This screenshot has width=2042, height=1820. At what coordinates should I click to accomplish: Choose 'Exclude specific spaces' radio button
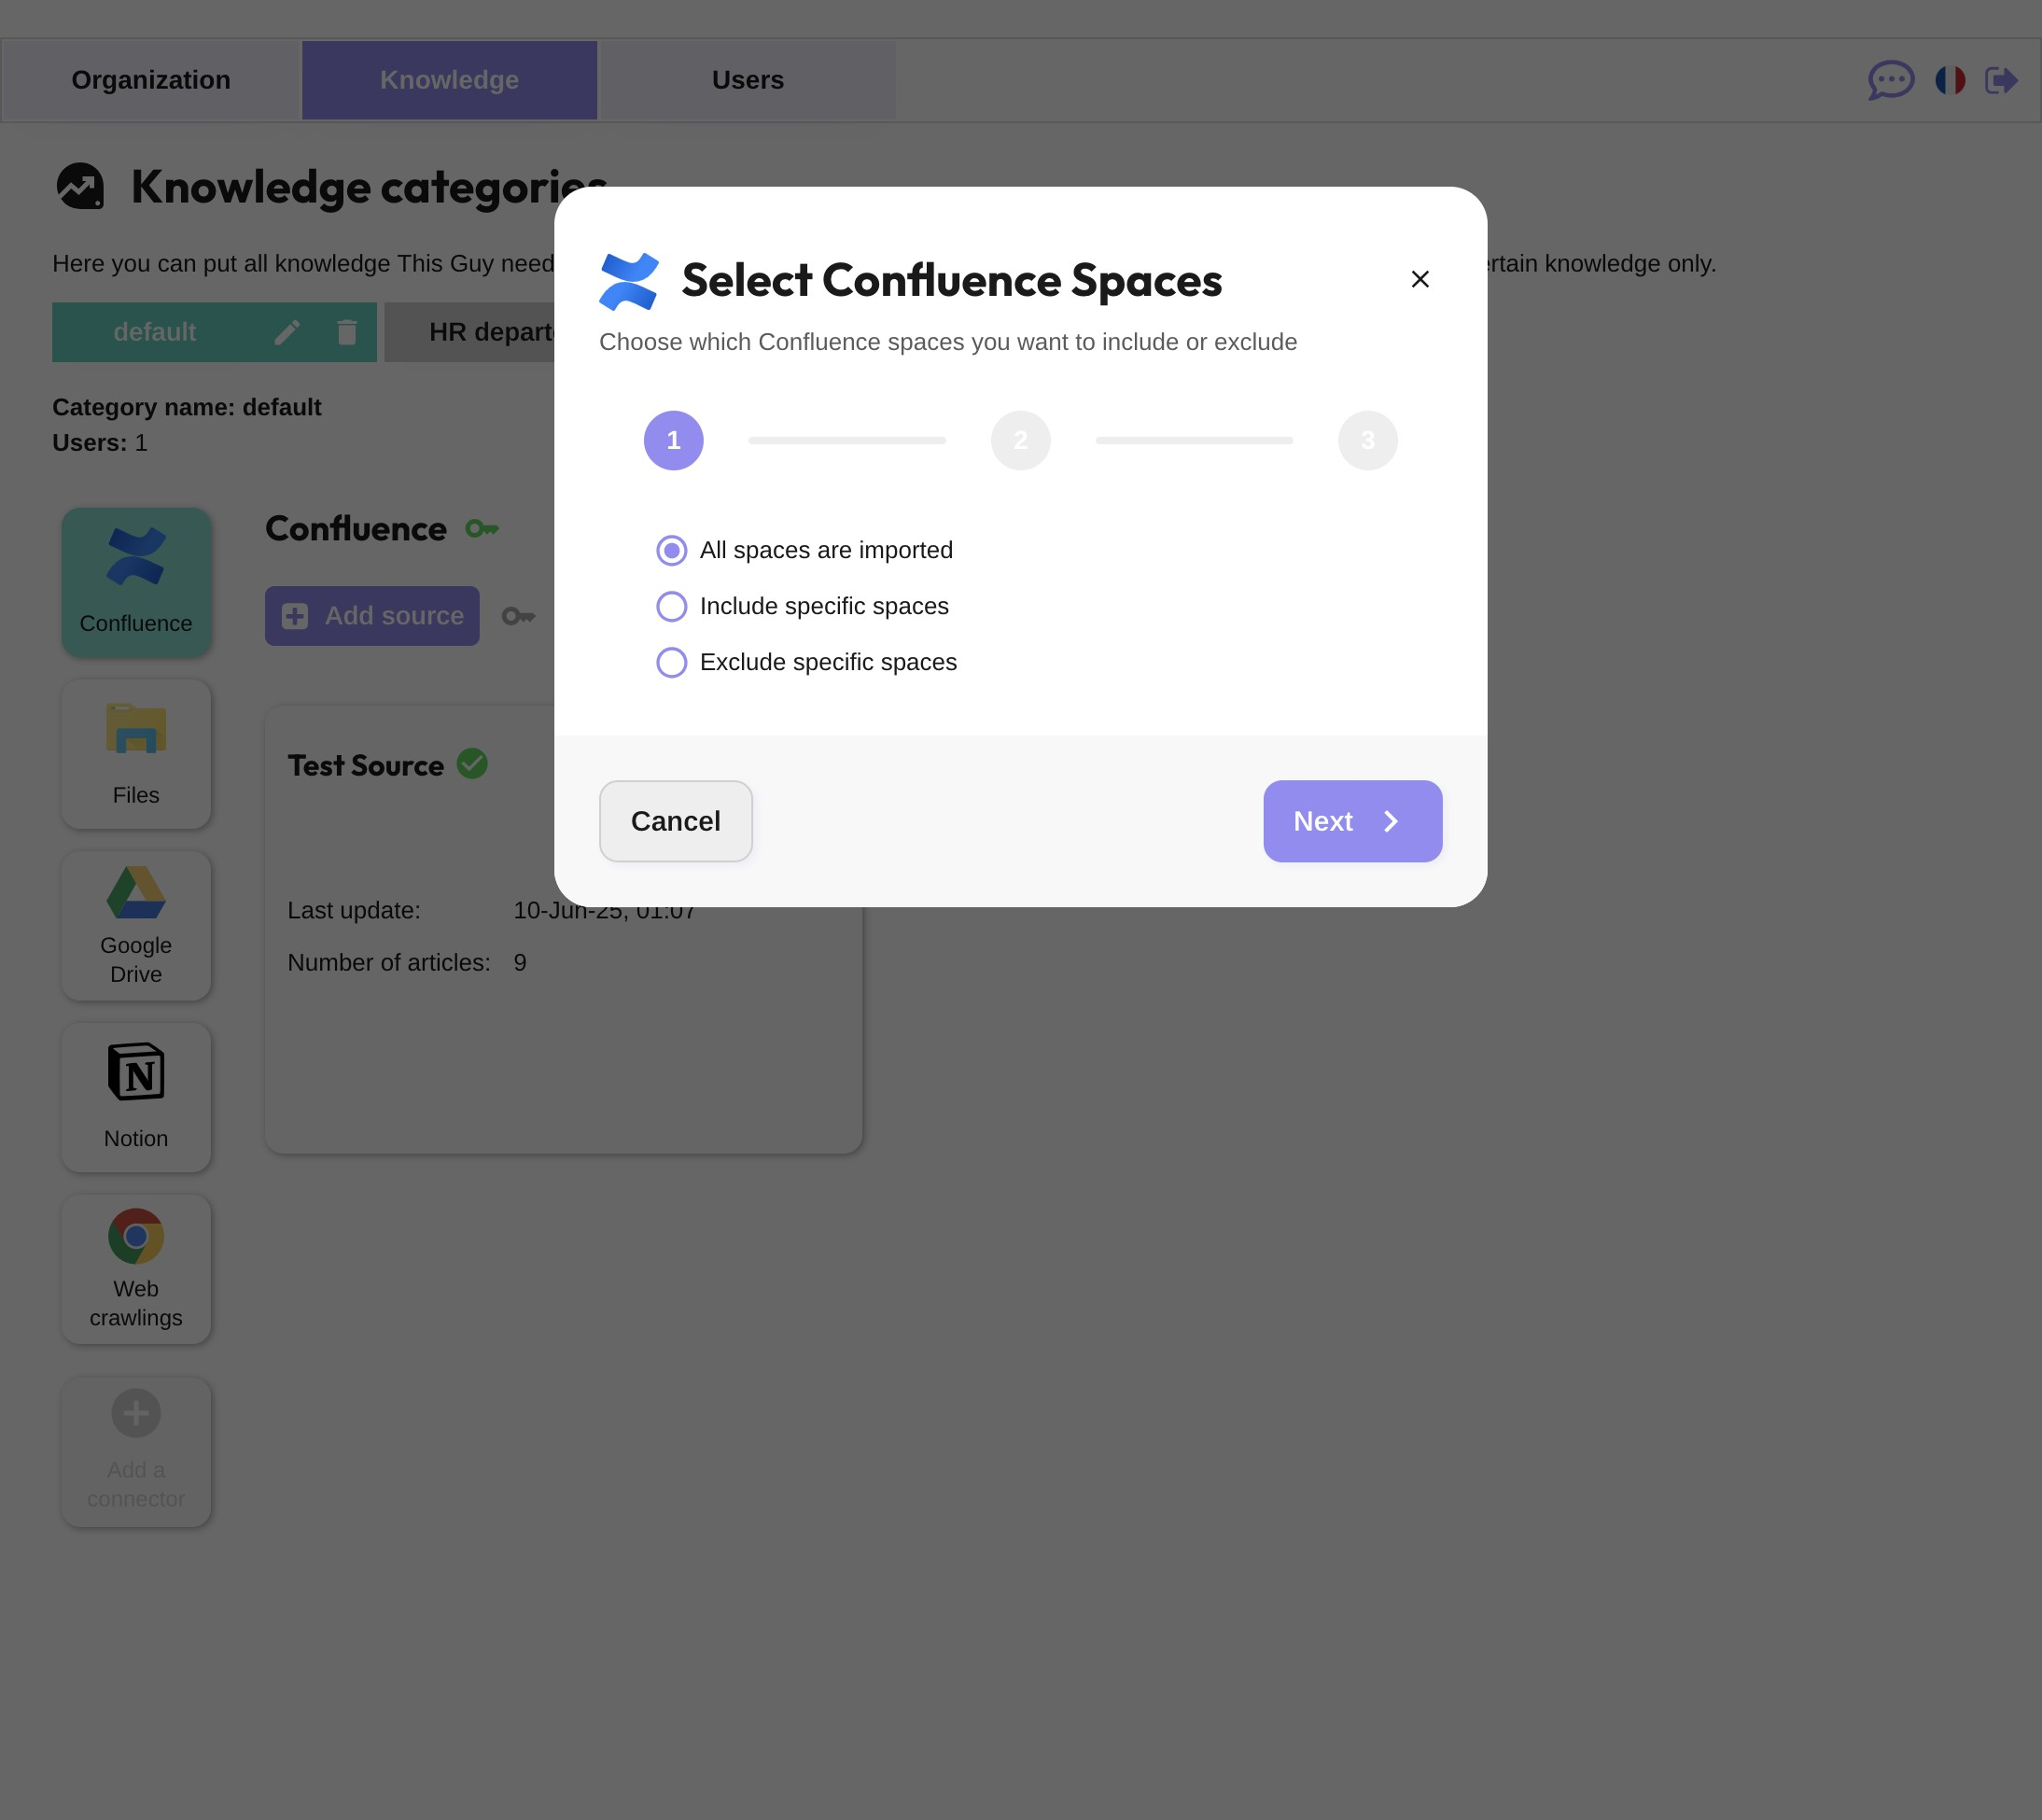pos(672,662)
